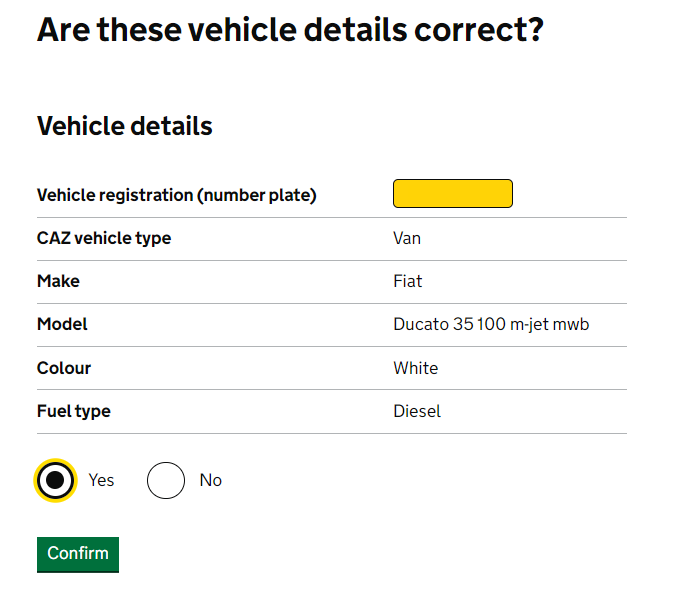The height and width of the screenshot is (607, 694).
Task: Click the 'Vehicle details' subheading
Action: tap(124, 127)
